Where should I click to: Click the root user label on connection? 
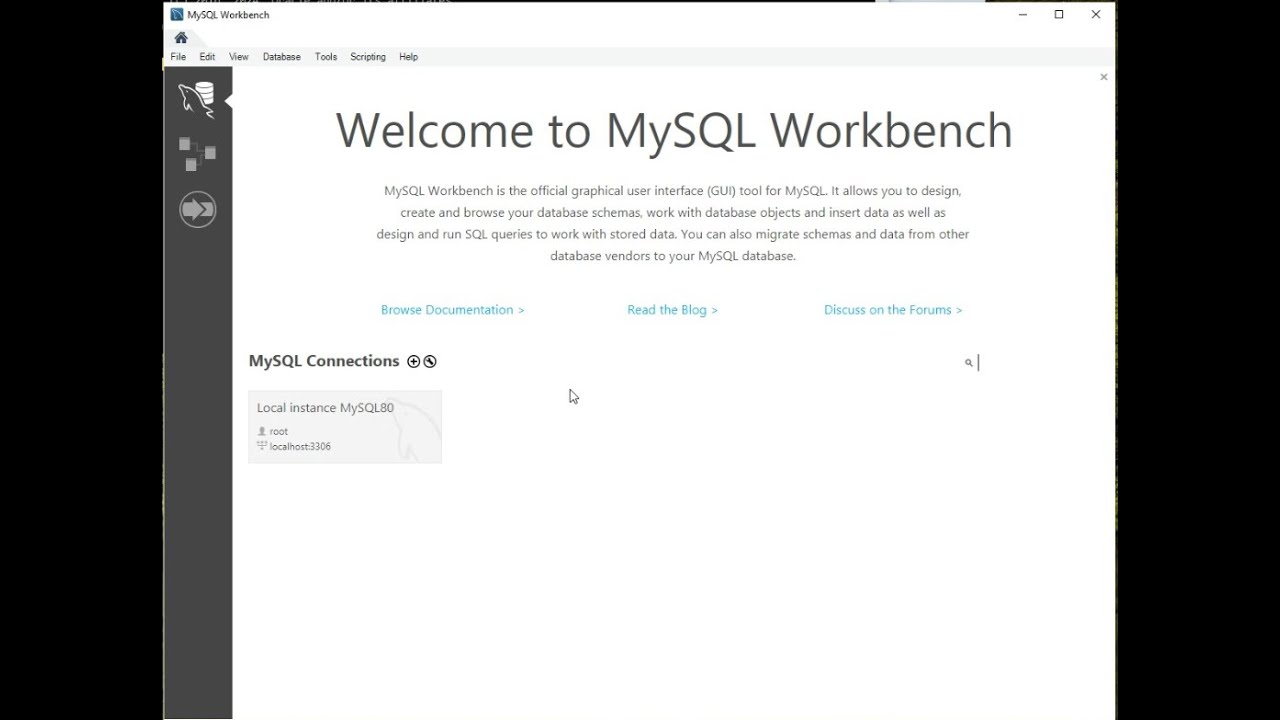[278, 431]
